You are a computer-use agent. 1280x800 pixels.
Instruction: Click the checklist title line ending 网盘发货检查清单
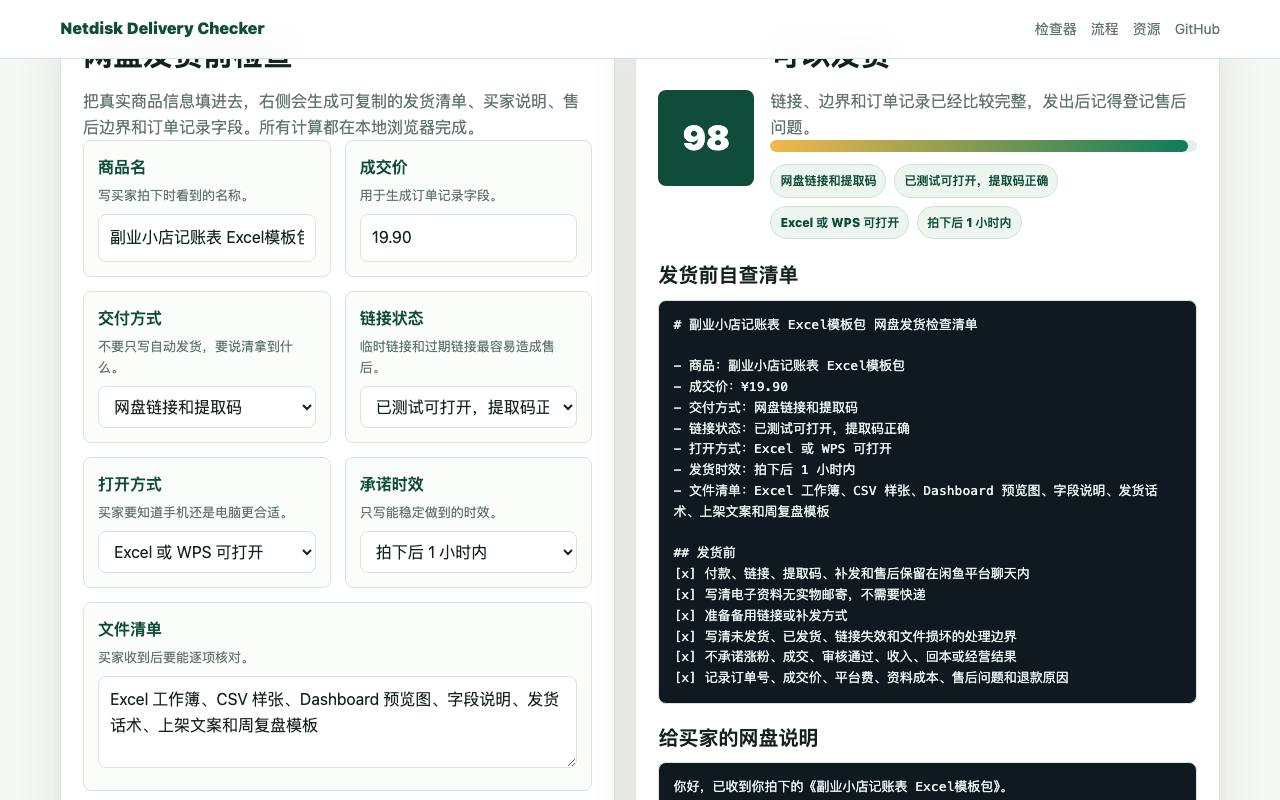point(825,324)
